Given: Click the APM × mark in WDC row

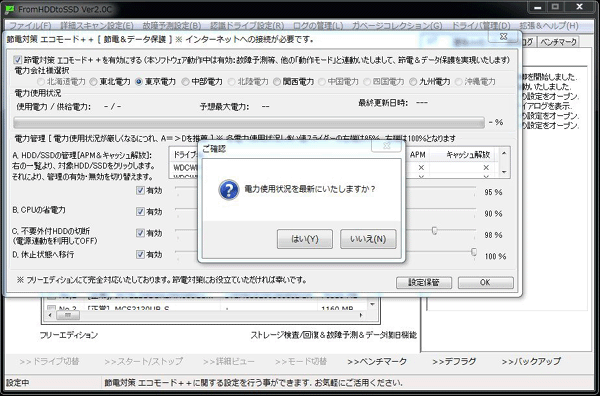Looking at the screenshot, I should [x=421, y=168].
